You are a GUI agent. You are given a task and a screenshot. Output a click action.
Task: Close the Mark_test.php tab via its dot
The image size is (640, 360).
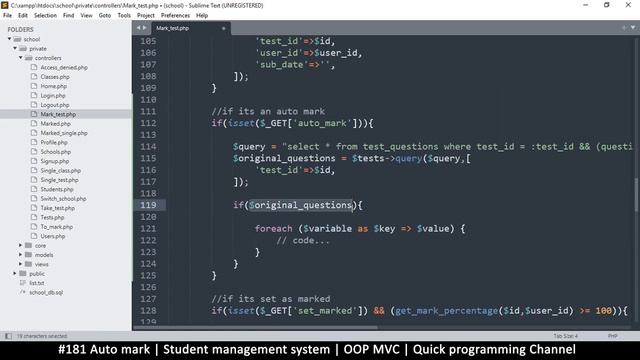point(223,28)
